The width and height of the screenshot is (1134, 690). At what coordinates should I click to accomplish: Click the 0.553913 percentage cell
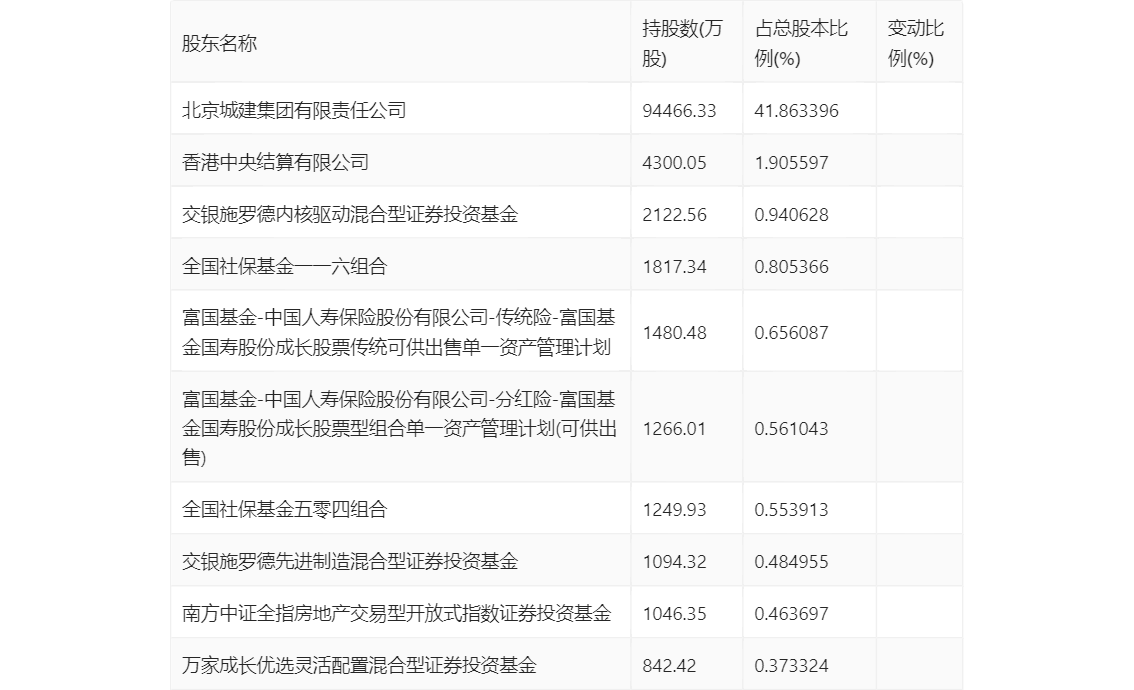point(791,510)
